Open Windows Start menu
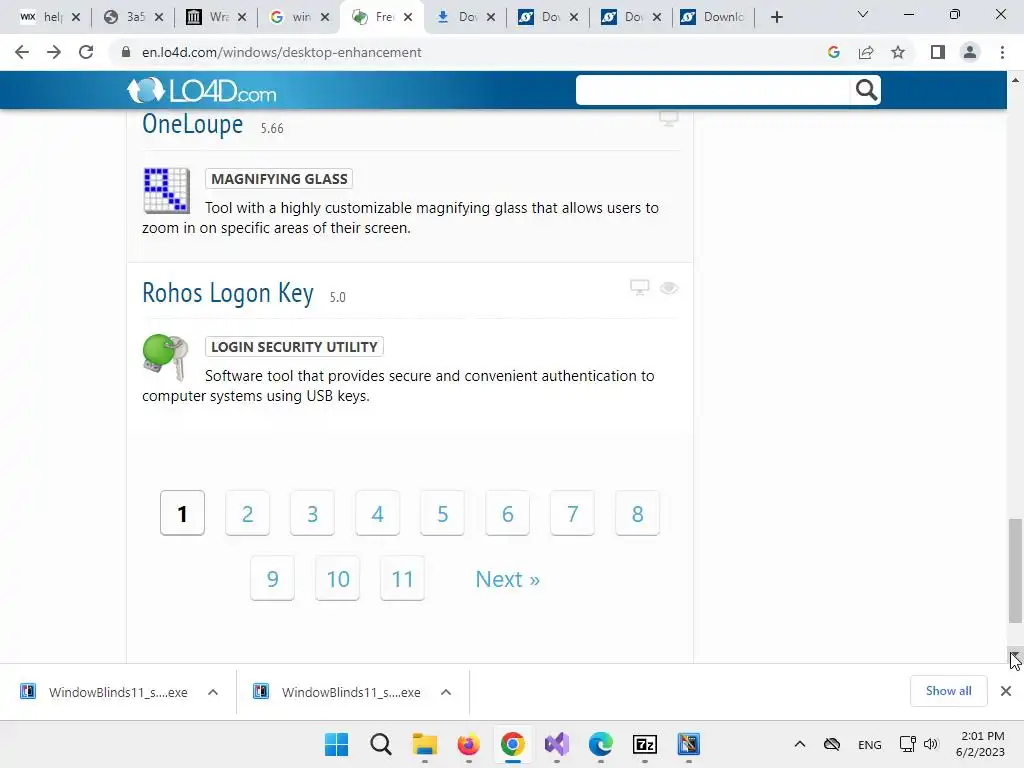Image resolution: width=1024 pixels, height=768 pixels. (337, 744)
